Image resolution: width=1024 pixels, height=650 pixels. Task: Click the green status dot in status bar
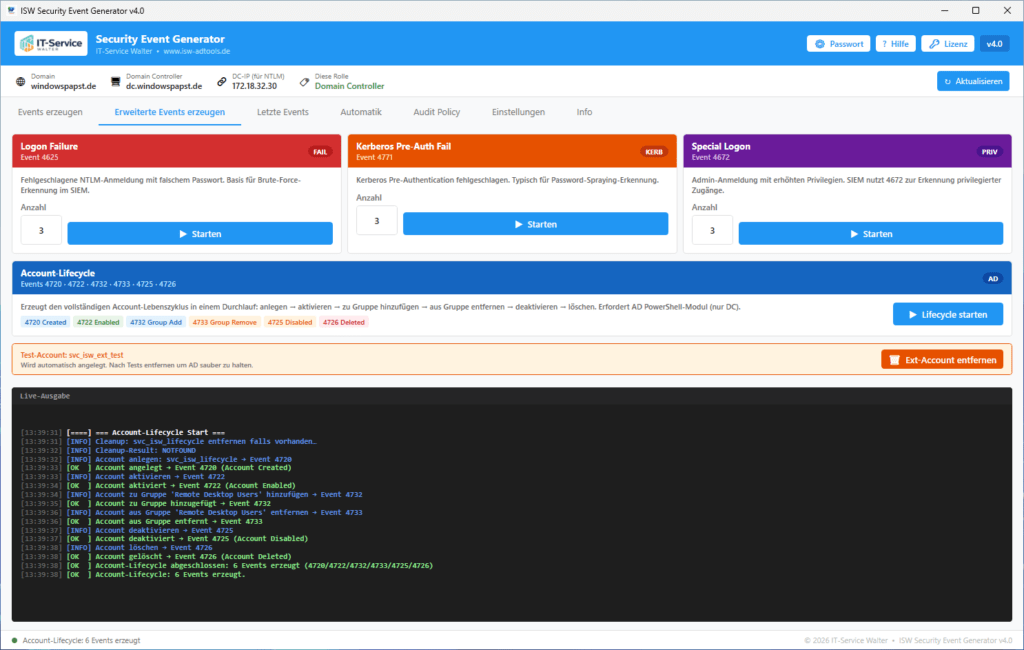[x=14, y=640]
